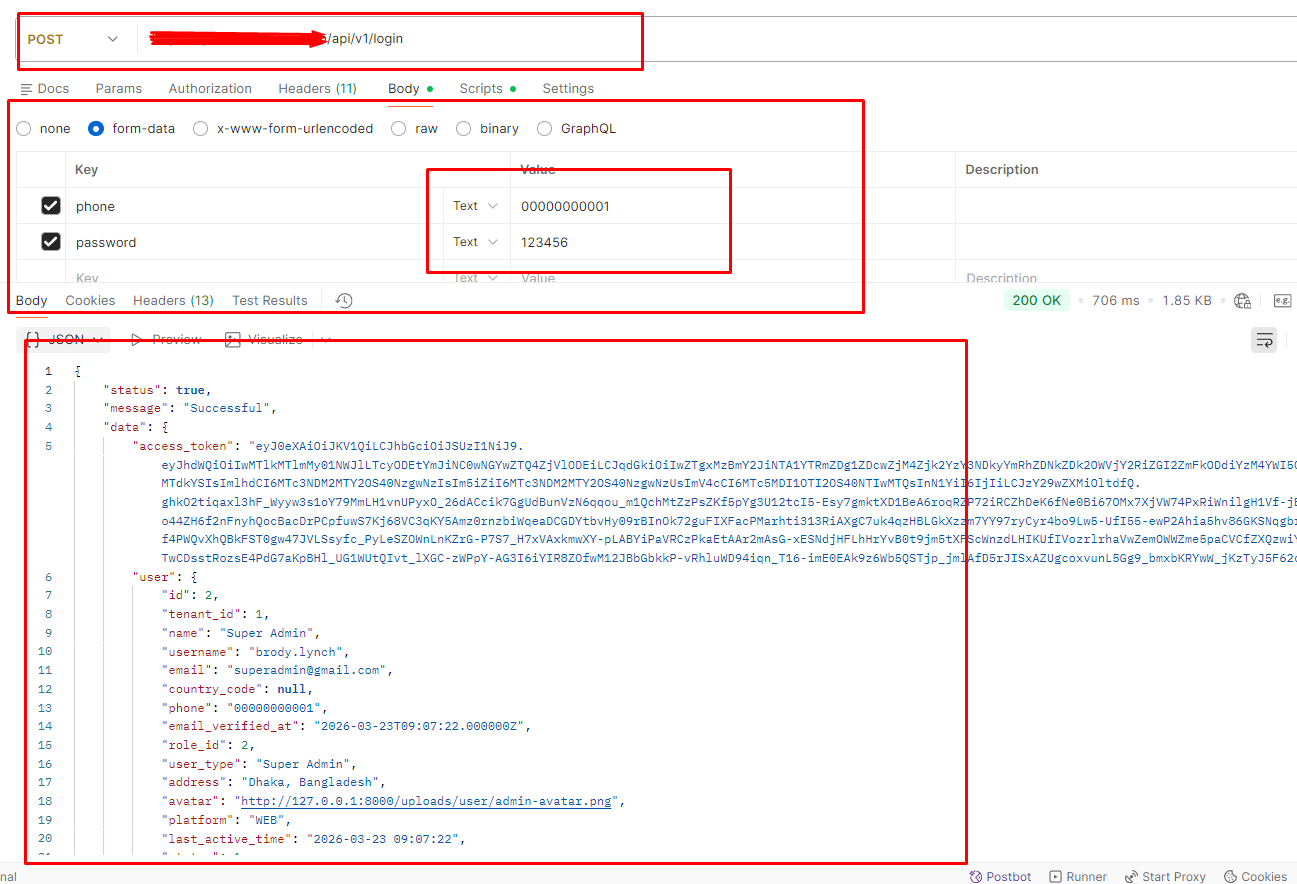The image size is (1297, 884).
Task: Open Postbot from the status bar
Action: [1000, 876]
